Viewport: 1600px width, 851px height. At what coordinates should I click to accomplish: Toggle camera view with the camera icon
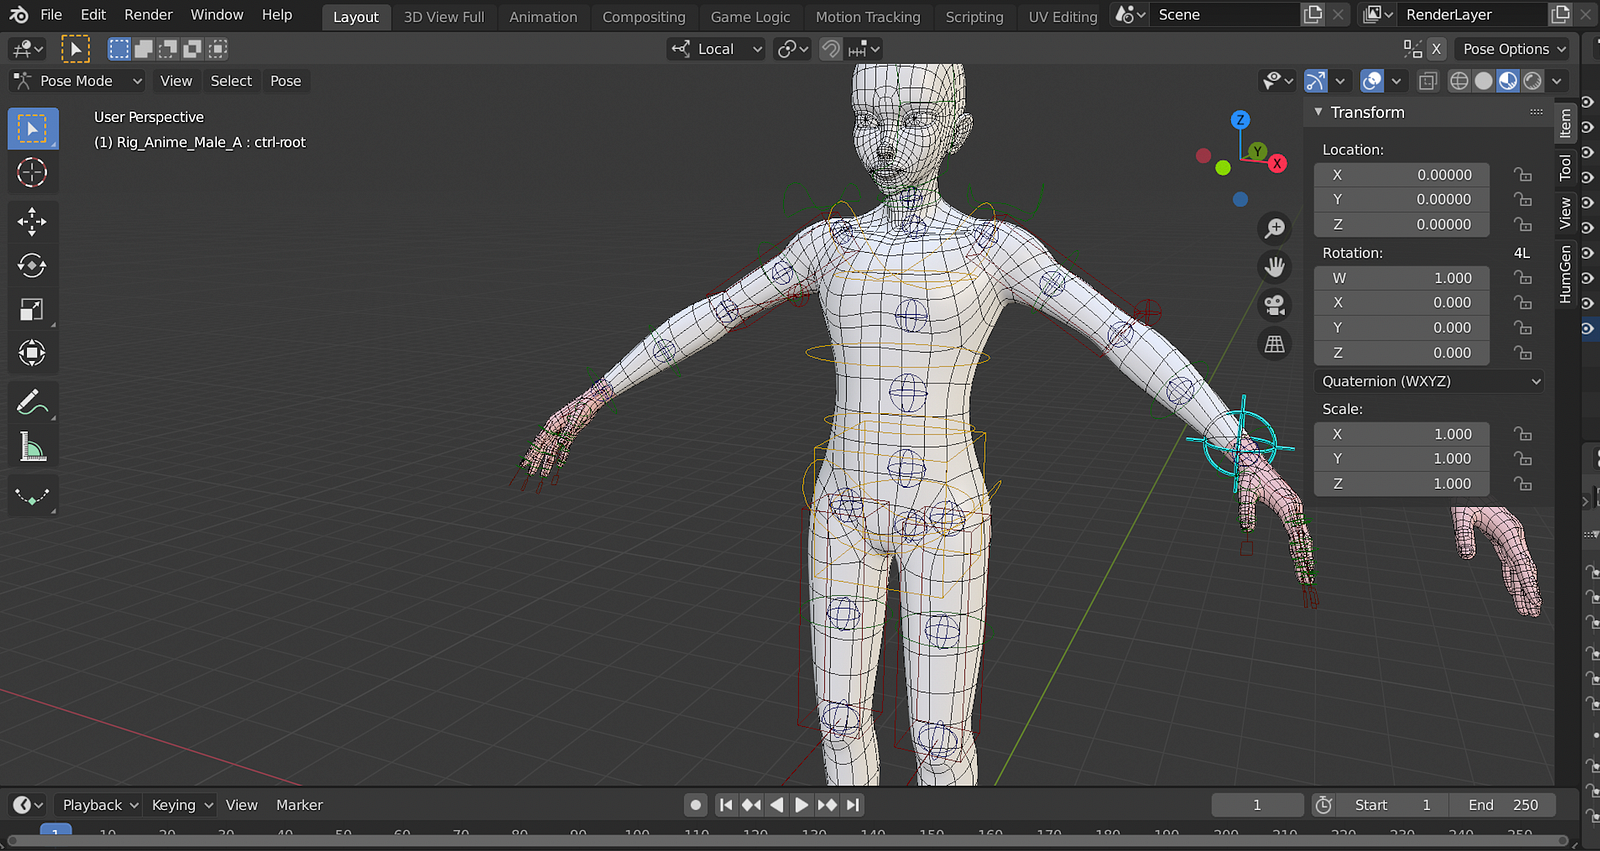pos(1274,305)
